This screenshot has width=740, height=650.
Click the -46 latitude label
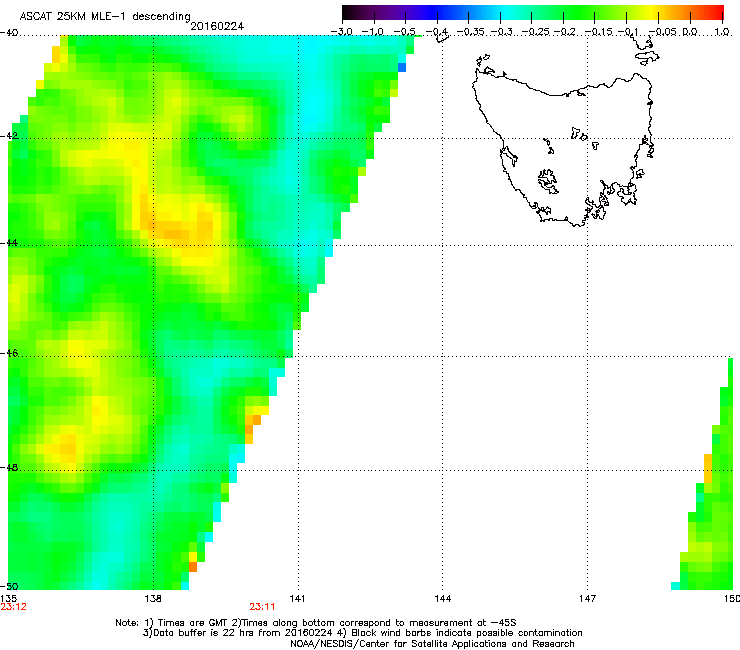(9, 353)
